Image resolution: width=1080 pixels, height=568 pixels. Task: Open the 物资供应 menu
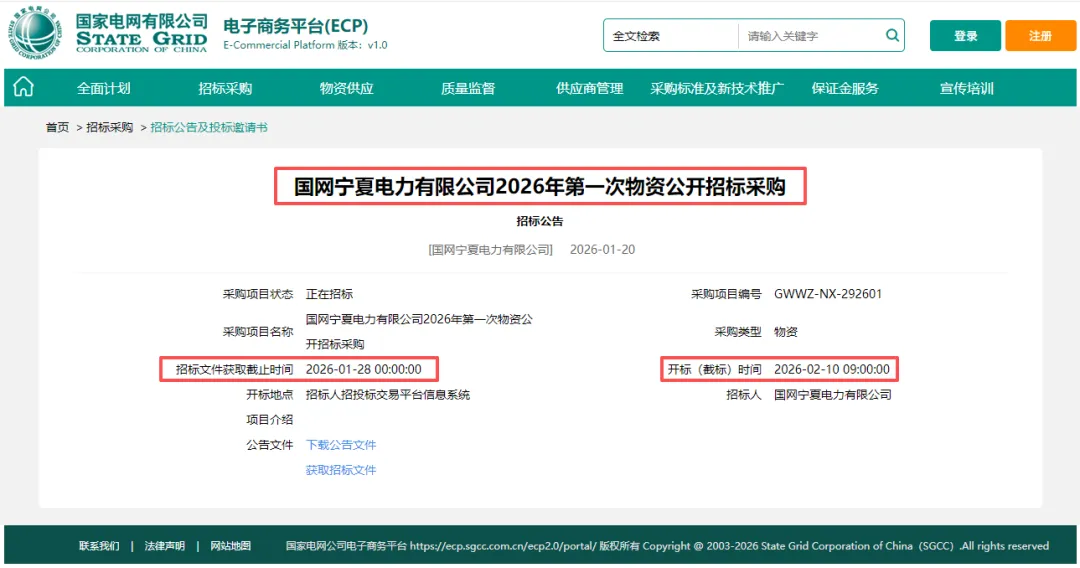point(346,88)
